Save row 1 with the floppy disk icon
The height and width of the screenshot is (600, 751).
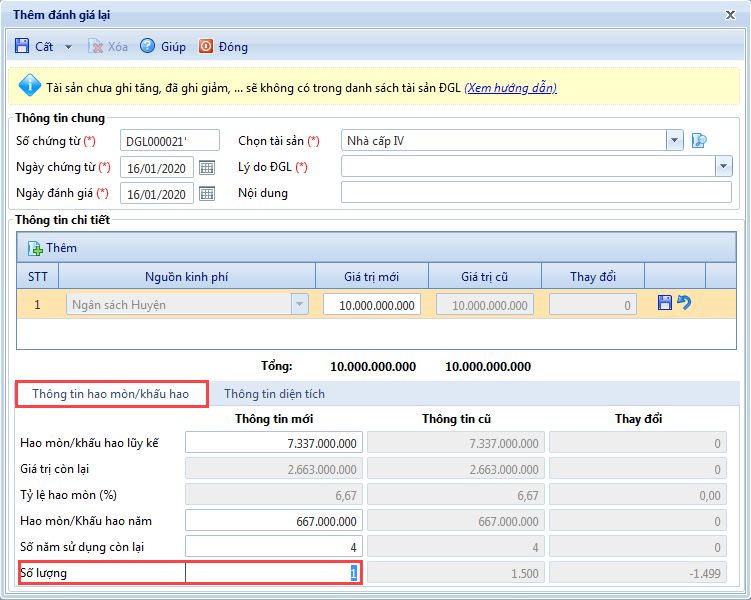[664, 303]
